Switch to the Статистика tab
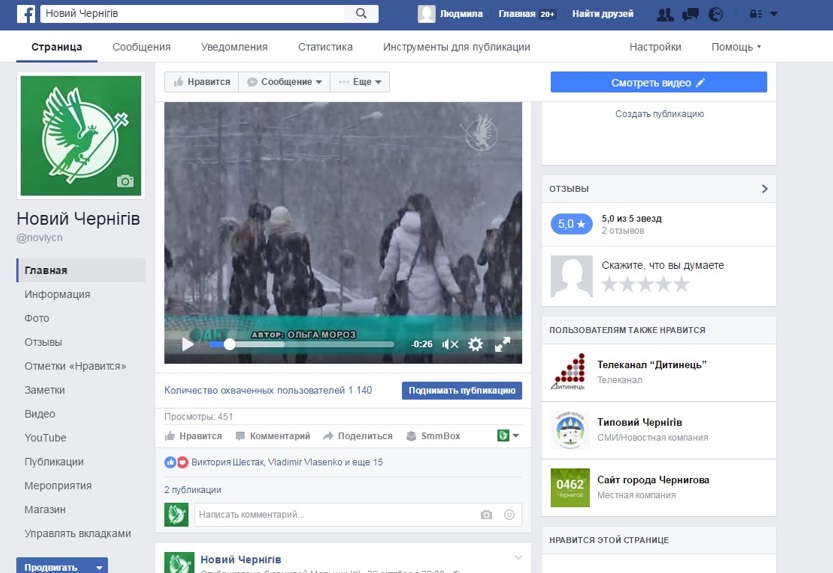This screenshot has height=573, width=833. (x=325, y=47)
